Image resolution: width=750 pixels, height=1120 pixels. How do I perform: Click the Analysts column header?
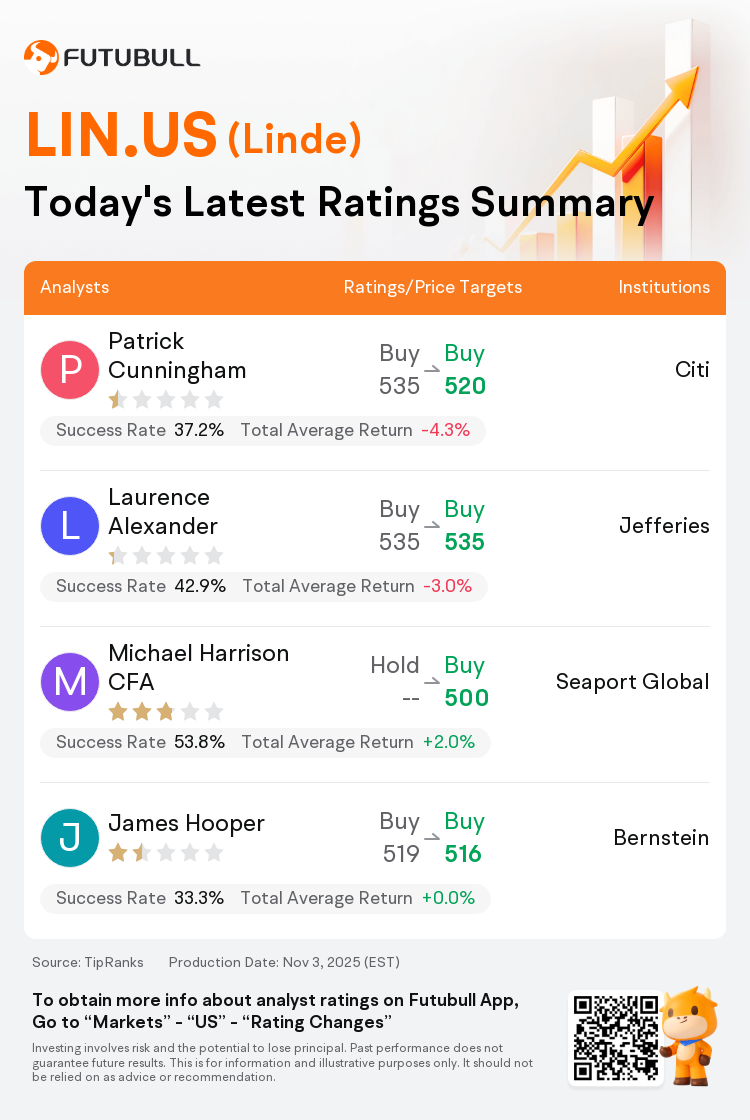click(75, 287)
